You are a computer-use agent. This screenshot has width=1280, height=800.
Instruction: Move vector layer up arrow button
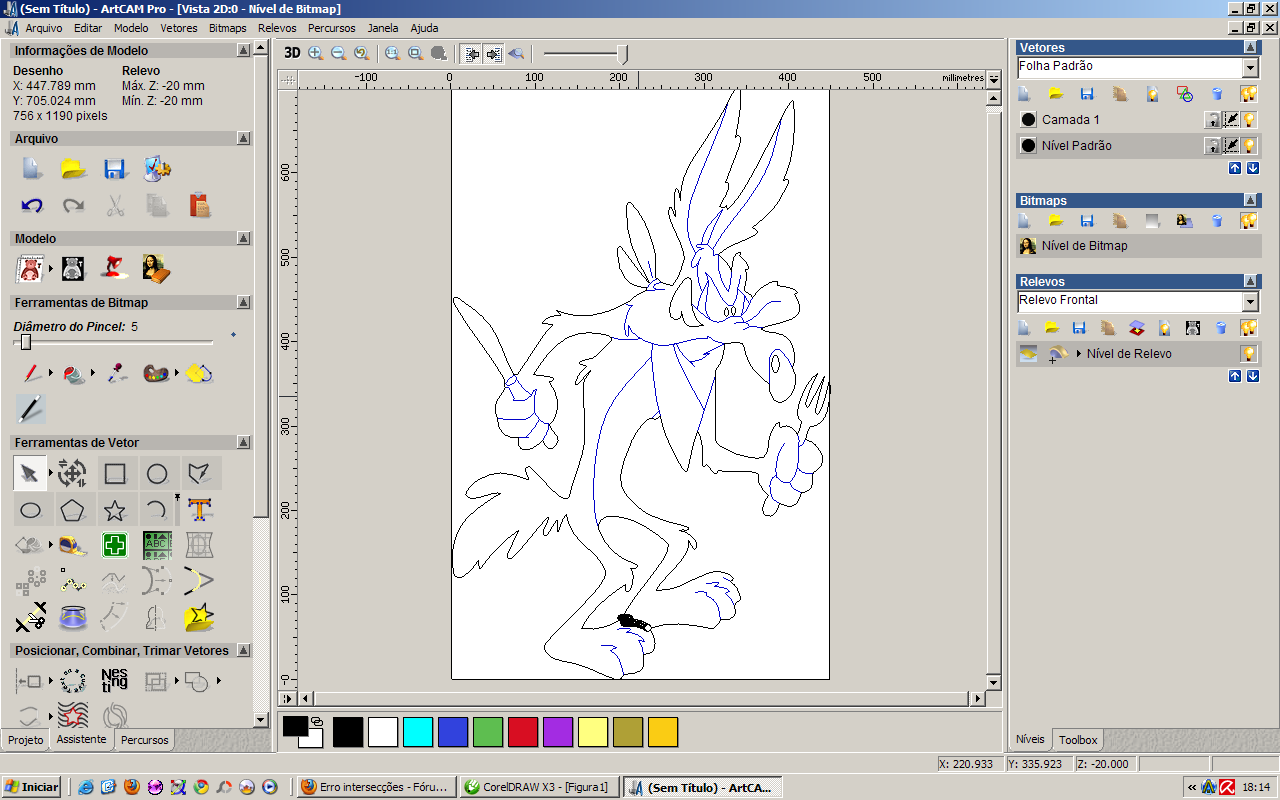pyautogui.click(x=1235, y=168)
